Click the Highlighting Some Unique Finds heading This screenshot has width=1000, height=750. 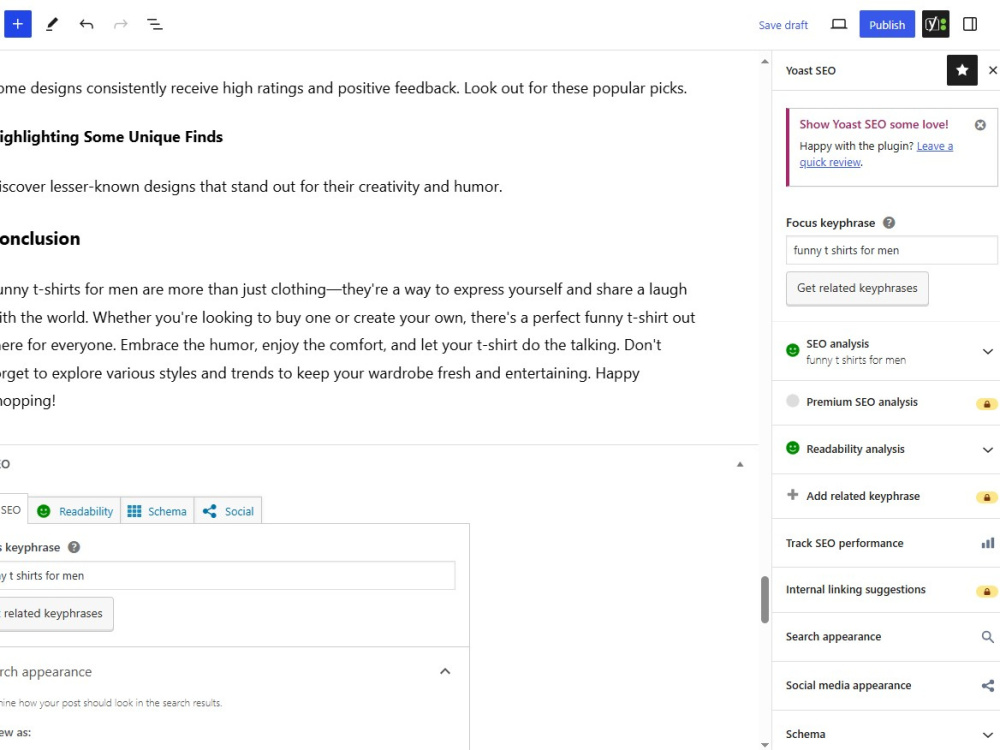pos(111,136)
